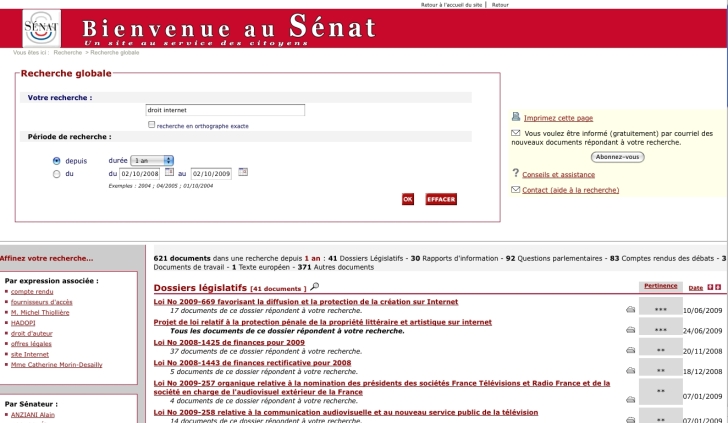Image resolution: width=728 pixels, height=423 pixels.
Task: Click the red OK button
Action: point(408,199)
